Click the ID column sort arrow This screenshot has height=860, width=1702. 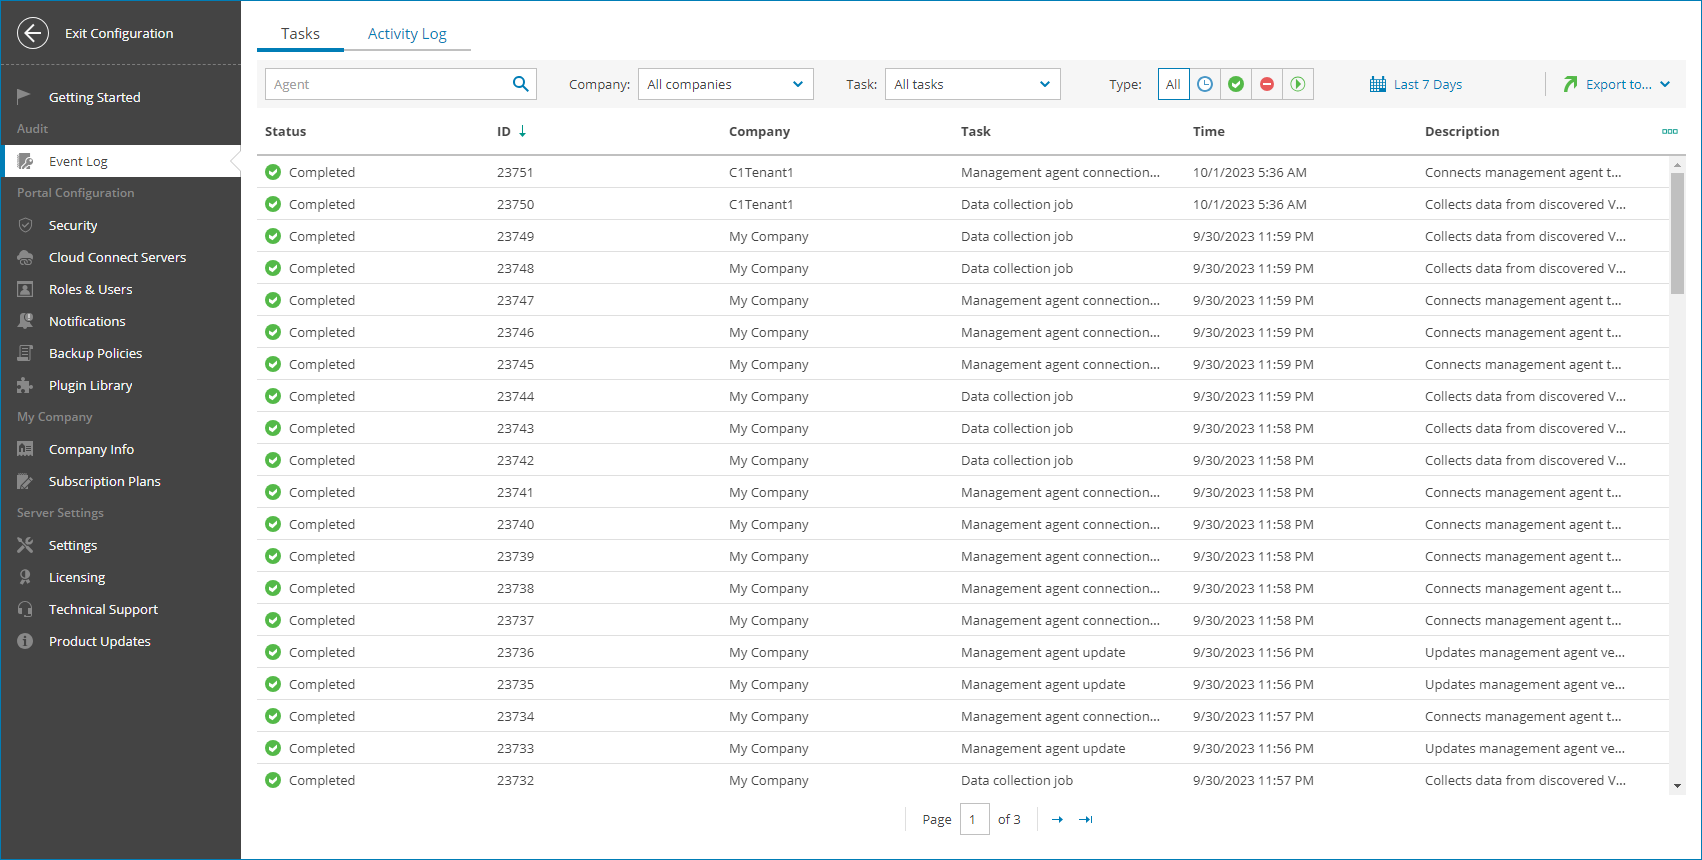coord(522,131)
